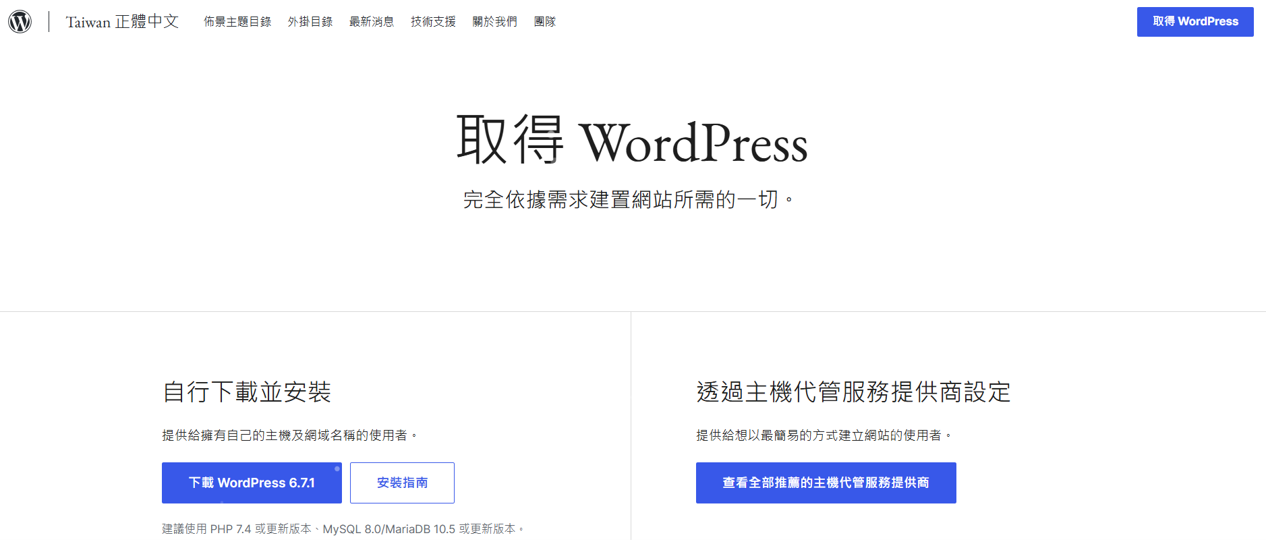Click the 取得 WordPress header button
Viewport: 1266px width, 540px height.
point(1195,21)
